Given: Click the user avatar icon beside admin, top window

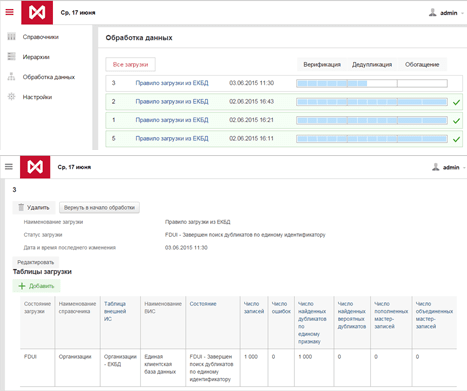Looking at the screenshot, I should pos(433,13).
